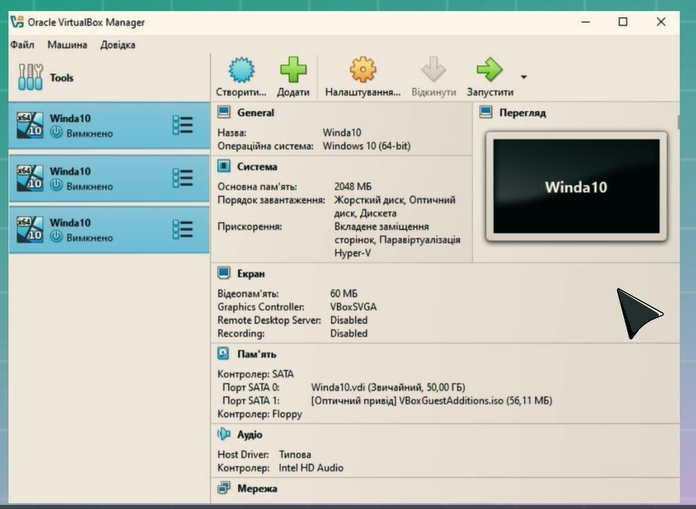
Task: Open the Машина menu
Action: click(x=67, y=45)
